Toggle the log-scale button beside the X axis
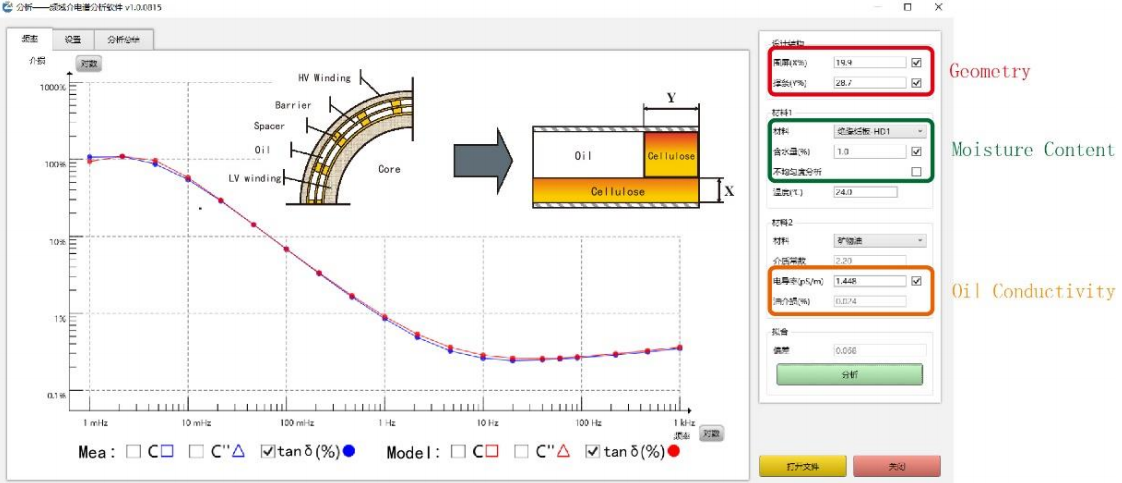Image resolution: width=1122 pixels, height=483 pixels. (711, 434)
